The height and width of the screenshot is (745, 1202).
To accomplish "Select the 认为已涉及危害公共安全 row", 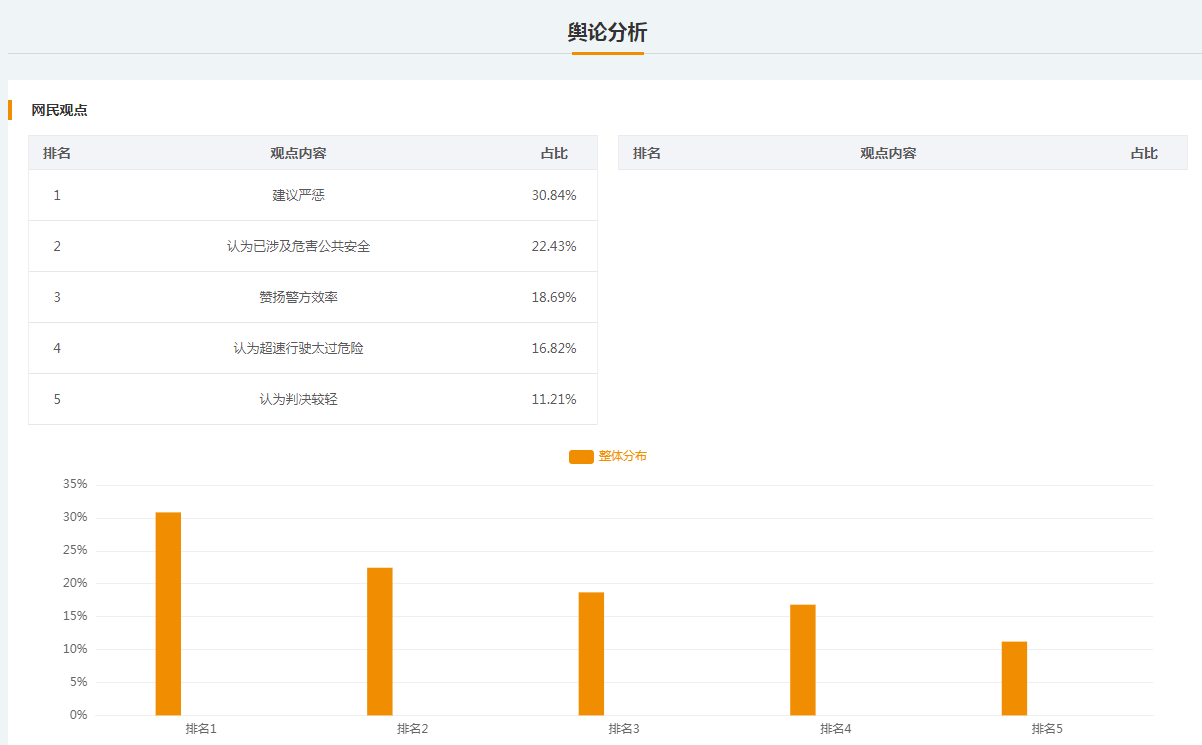I will 313,246.
